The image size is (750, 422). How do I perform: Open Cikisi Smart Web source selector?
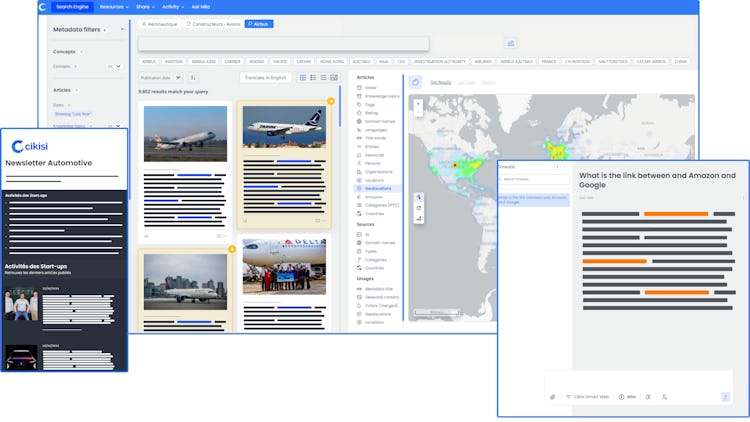point(588,397)
